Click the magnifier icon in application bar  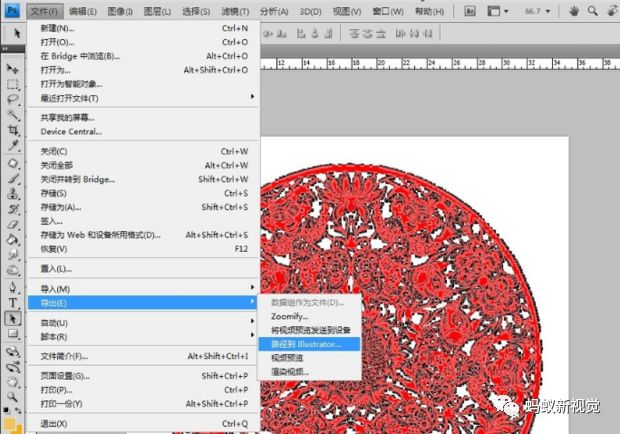pos(592,11)
